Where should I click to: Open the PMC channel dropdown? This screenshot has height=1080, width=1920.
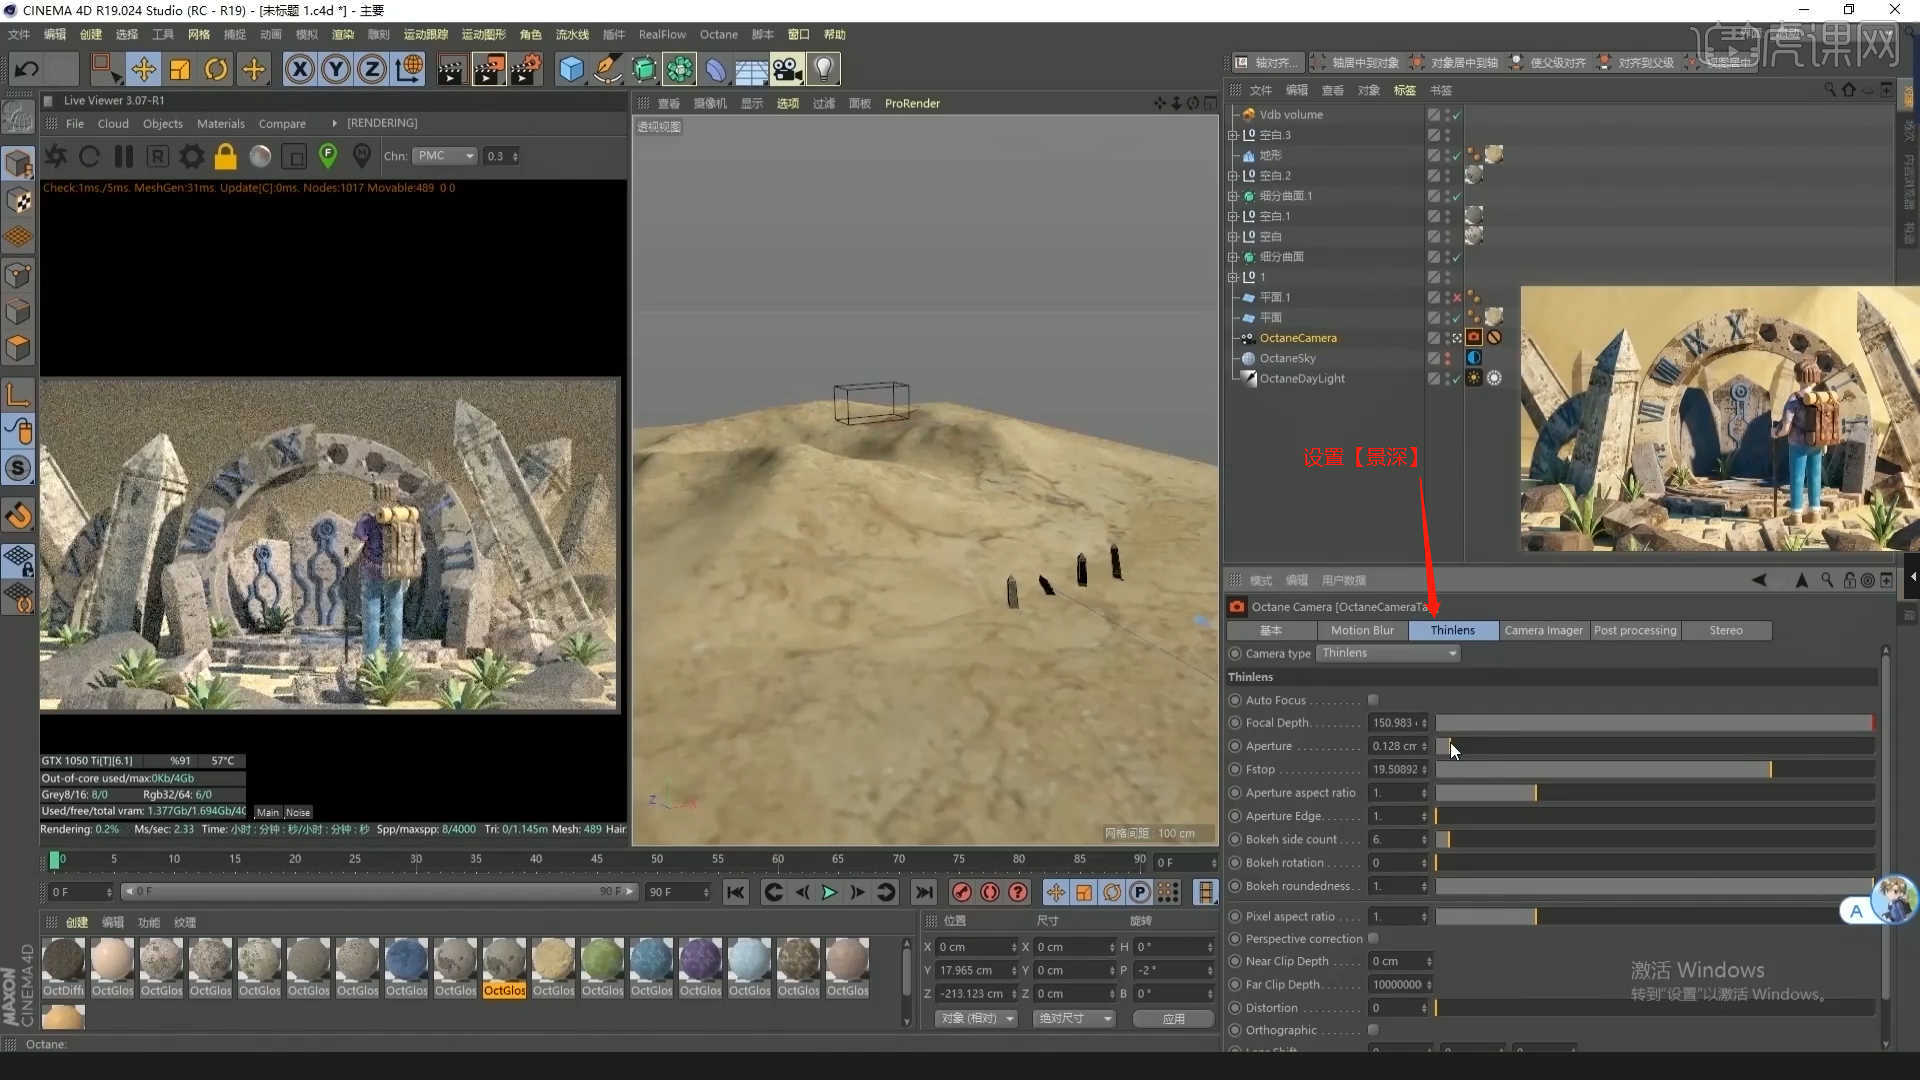coord(445,156)
